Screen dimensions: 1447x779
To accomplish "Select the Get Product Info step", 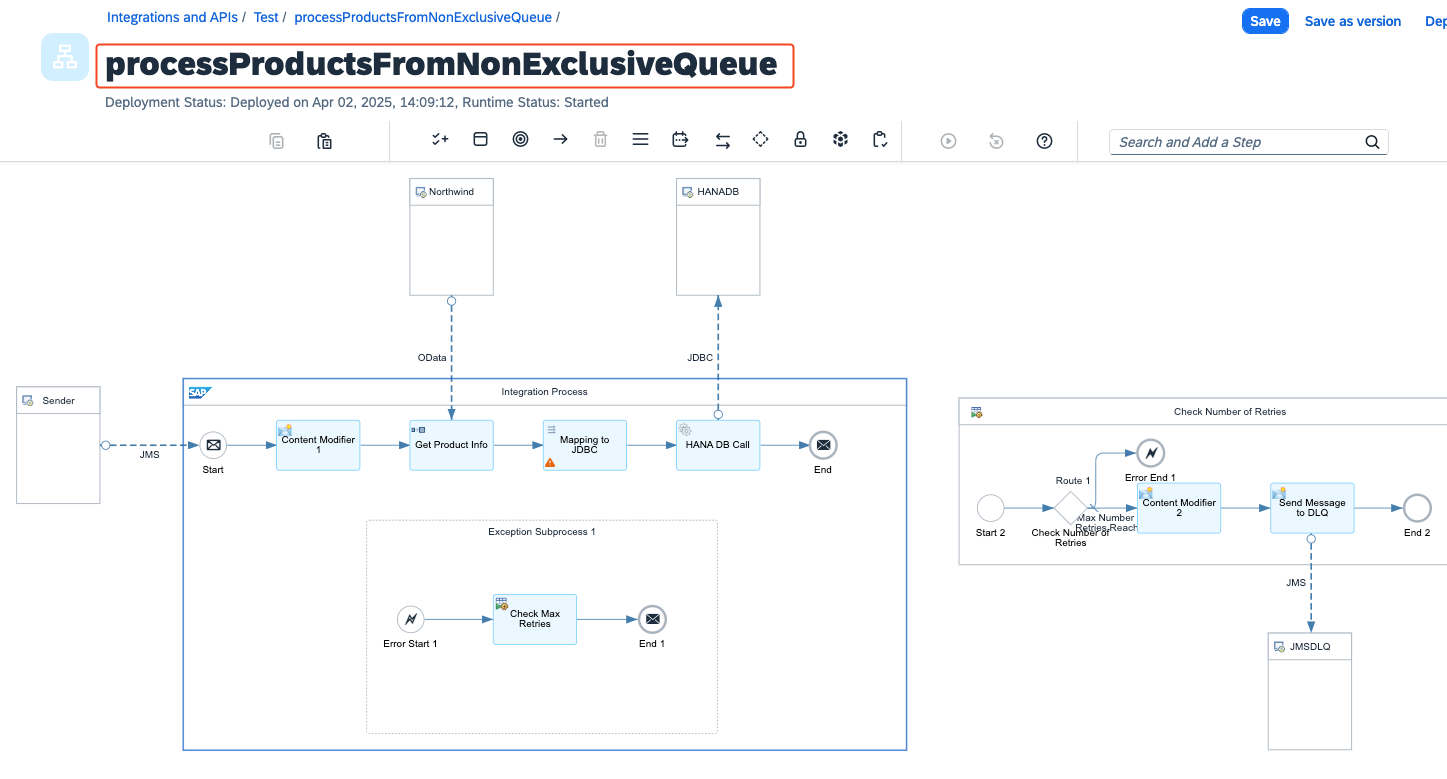I will (x=451, y=445).
